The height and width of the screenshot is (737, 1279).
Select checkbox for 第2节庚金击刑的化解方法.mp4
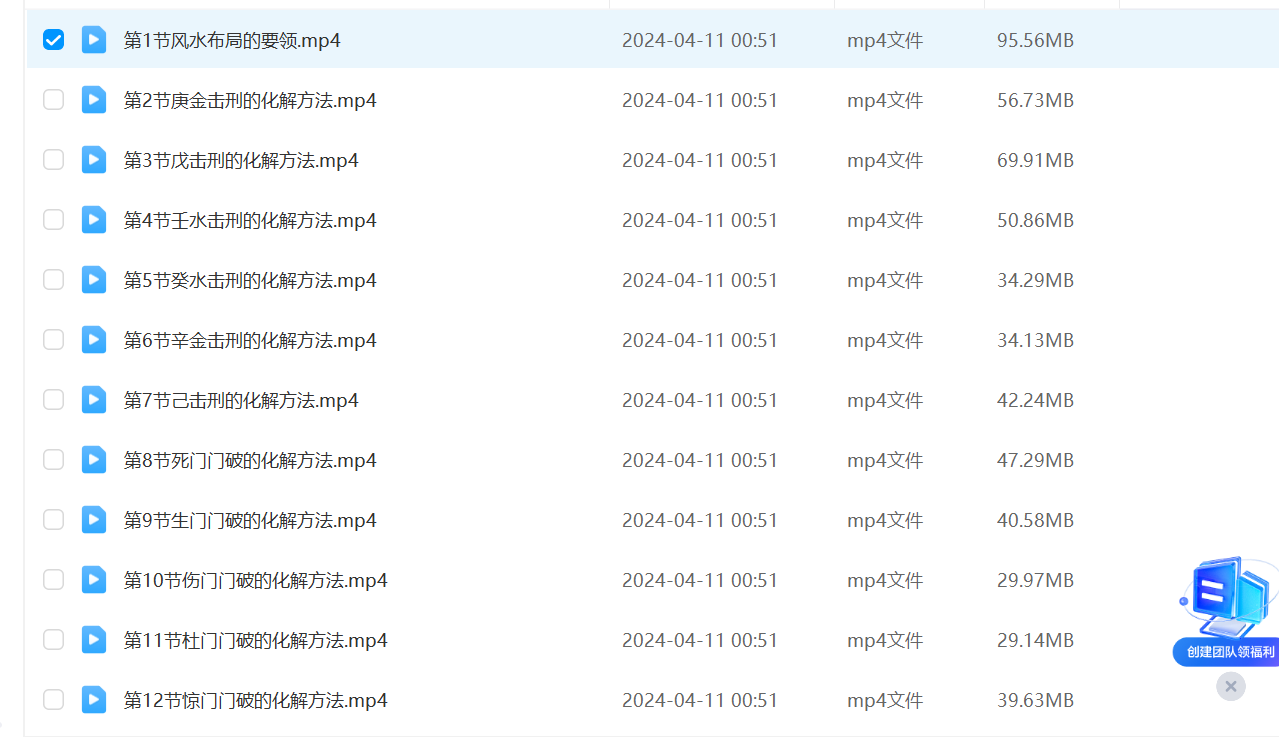coord(53,100)
